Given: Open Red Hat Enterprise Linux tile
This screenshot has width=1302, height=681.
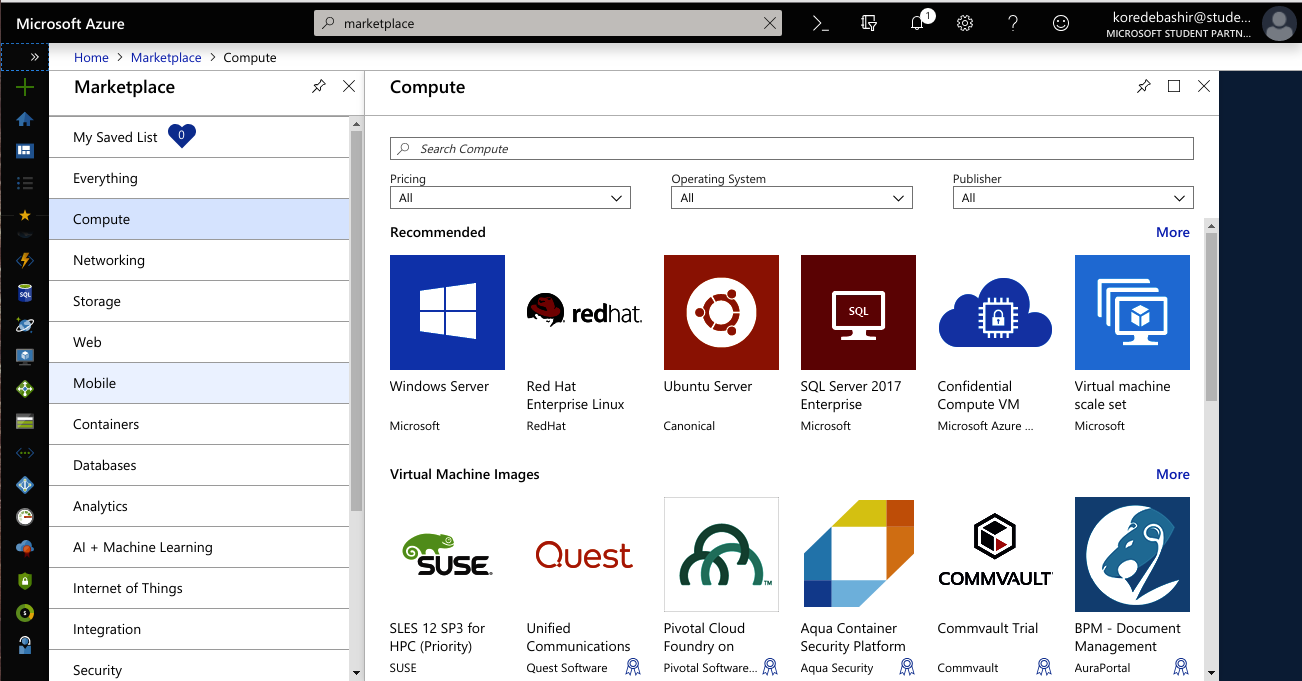Looking at the screenshot, I should pyautogui.click(x=584, y=343).
